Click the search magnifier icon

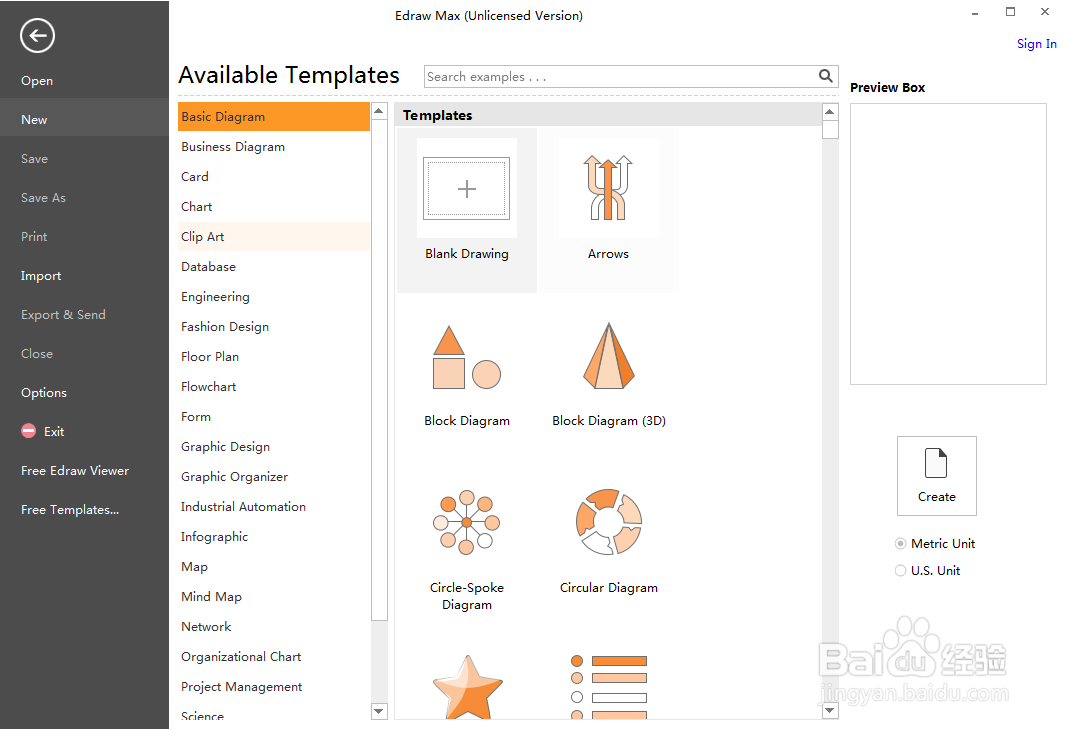click(x=825, y=76)
